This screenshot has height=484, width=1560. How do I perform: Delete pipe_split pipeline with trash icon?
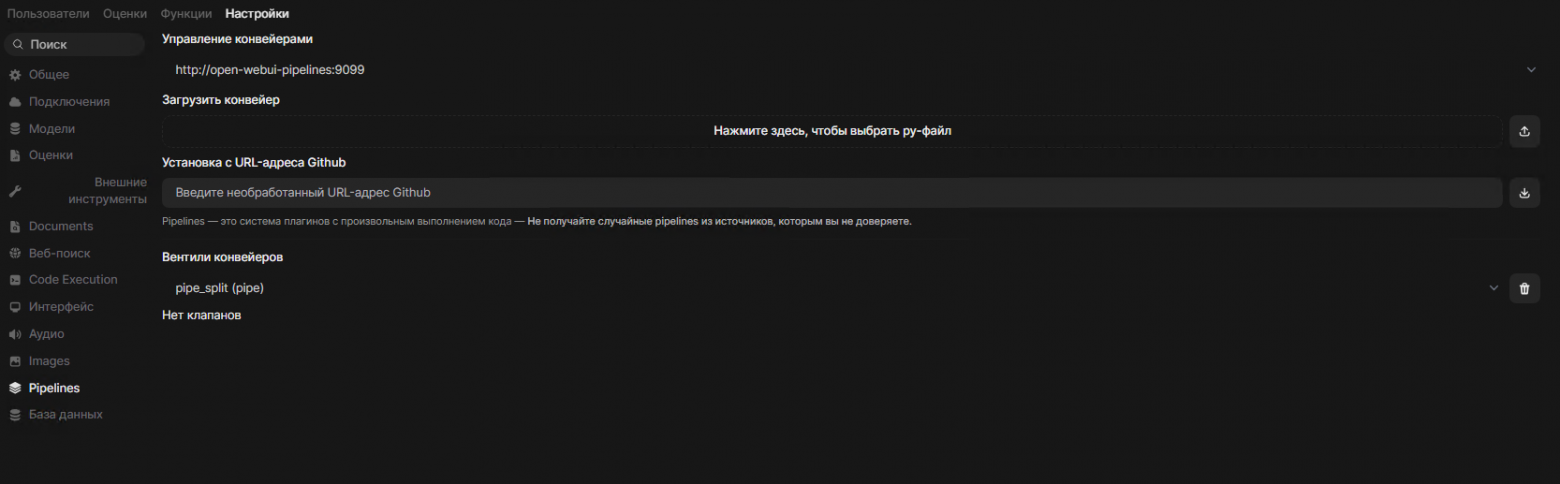1524,288
